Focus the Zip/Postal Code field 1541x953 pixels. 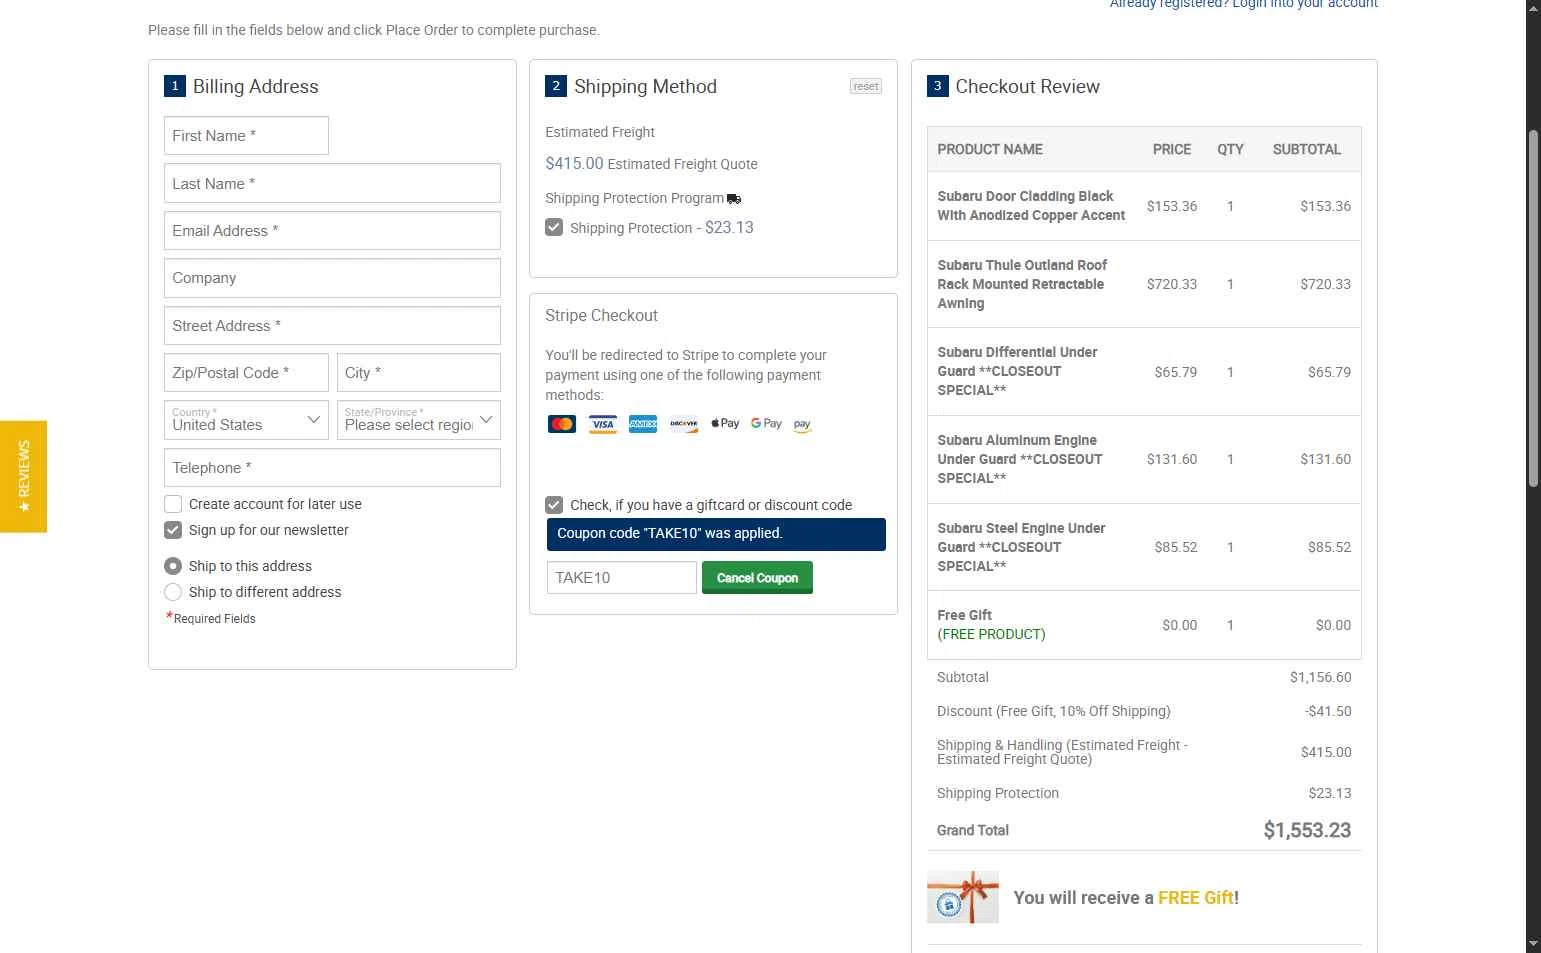(246, 372)
